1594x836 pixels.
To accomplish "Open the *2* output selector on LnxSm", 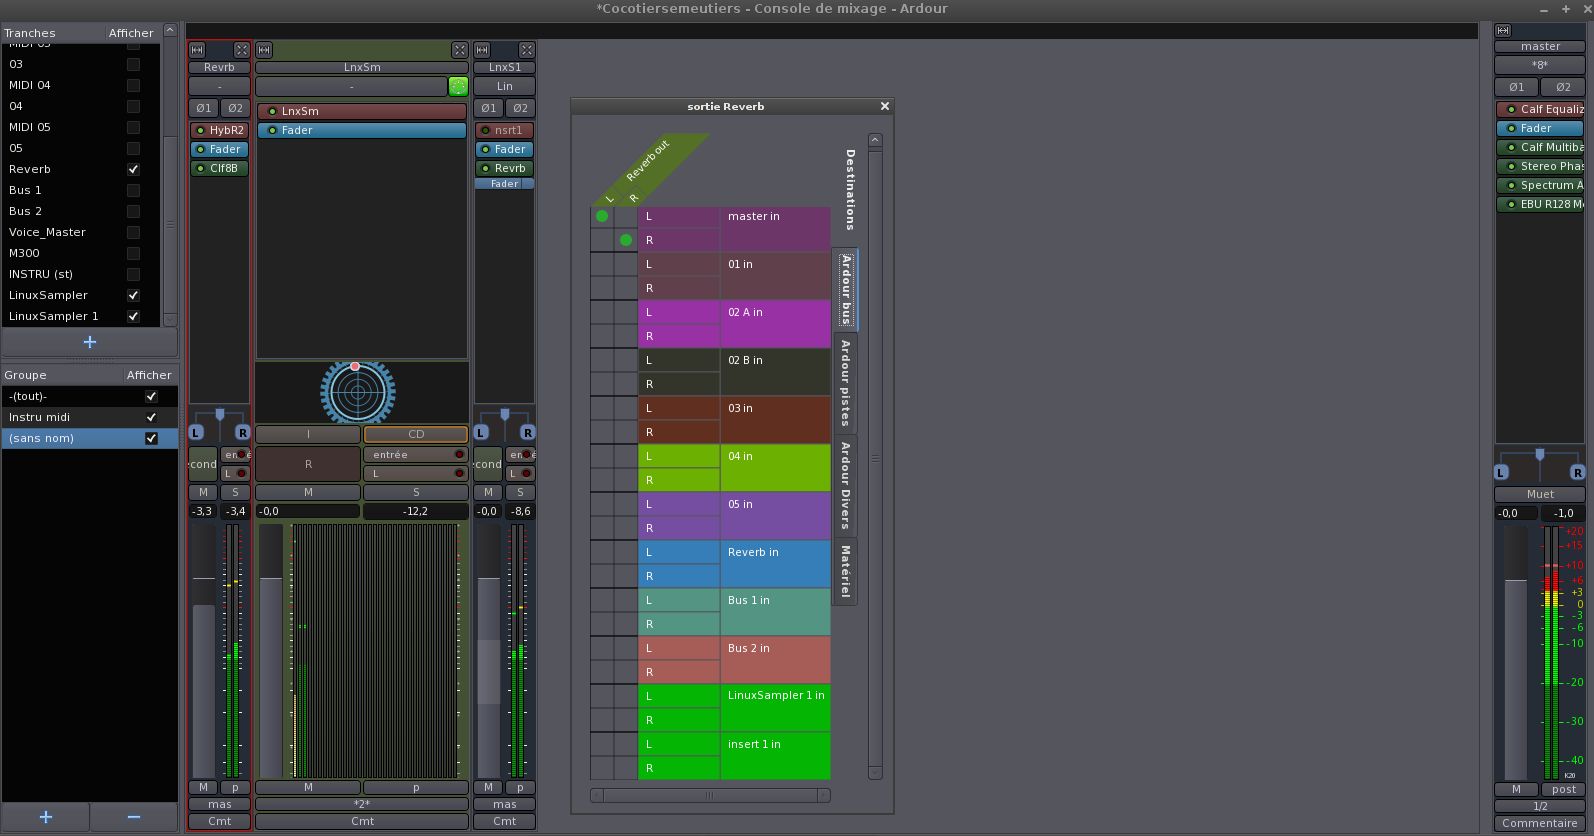I will (362, 804).
